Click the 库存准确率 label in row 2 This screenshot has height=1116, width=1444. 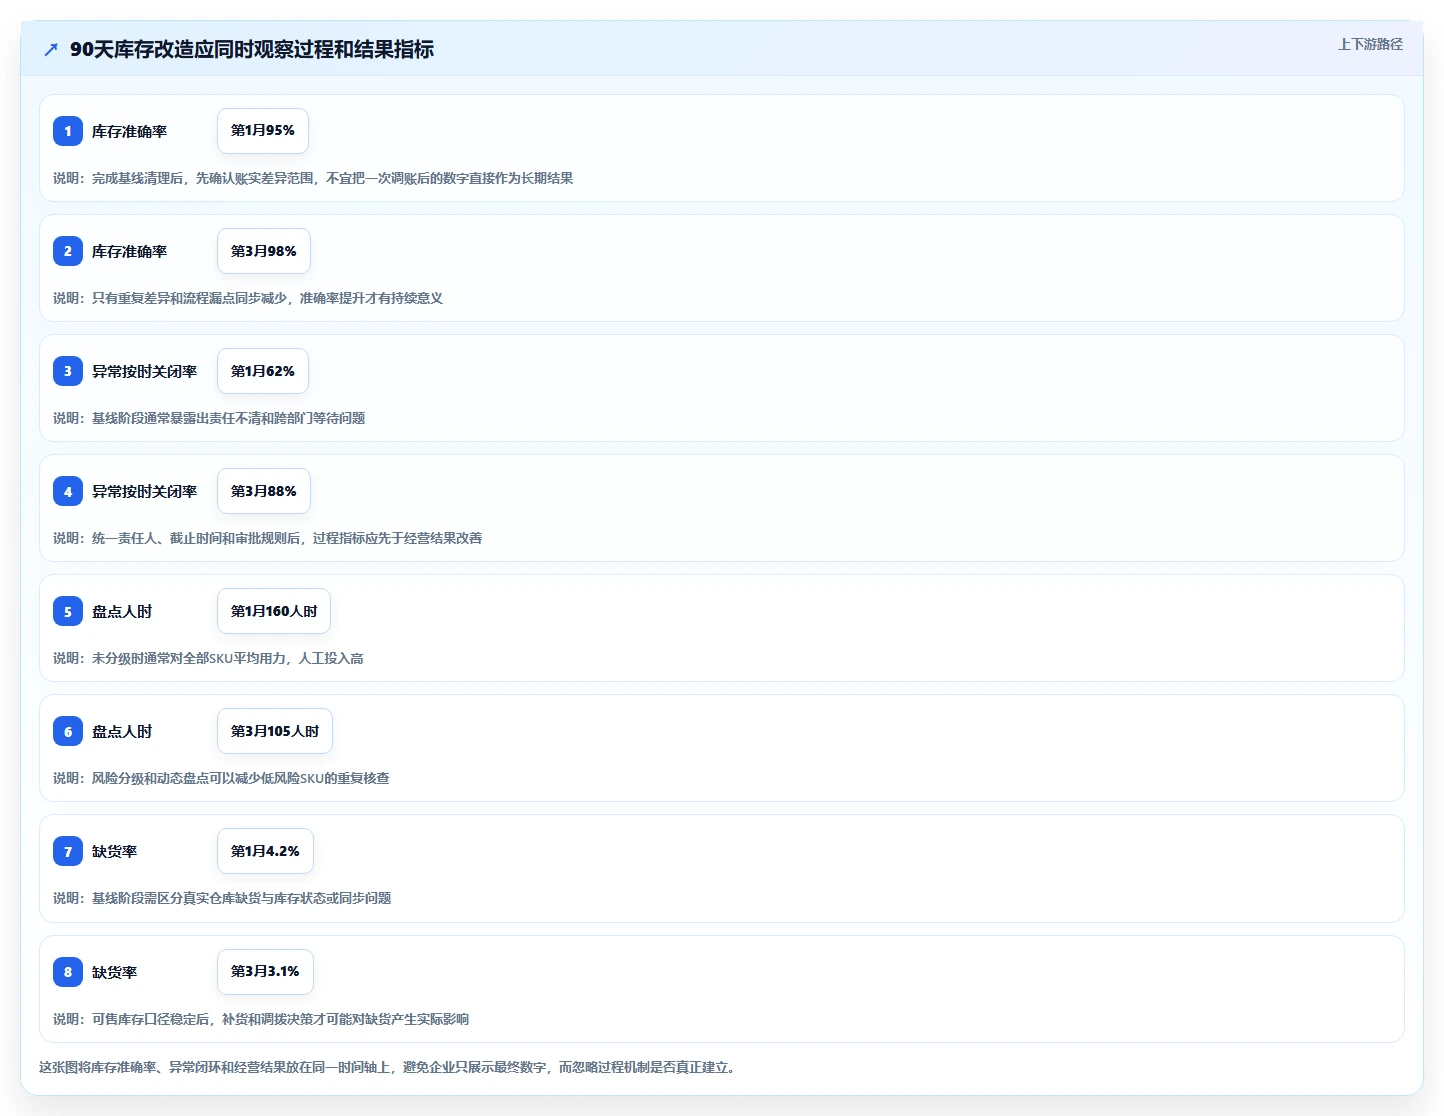(129, 251)
